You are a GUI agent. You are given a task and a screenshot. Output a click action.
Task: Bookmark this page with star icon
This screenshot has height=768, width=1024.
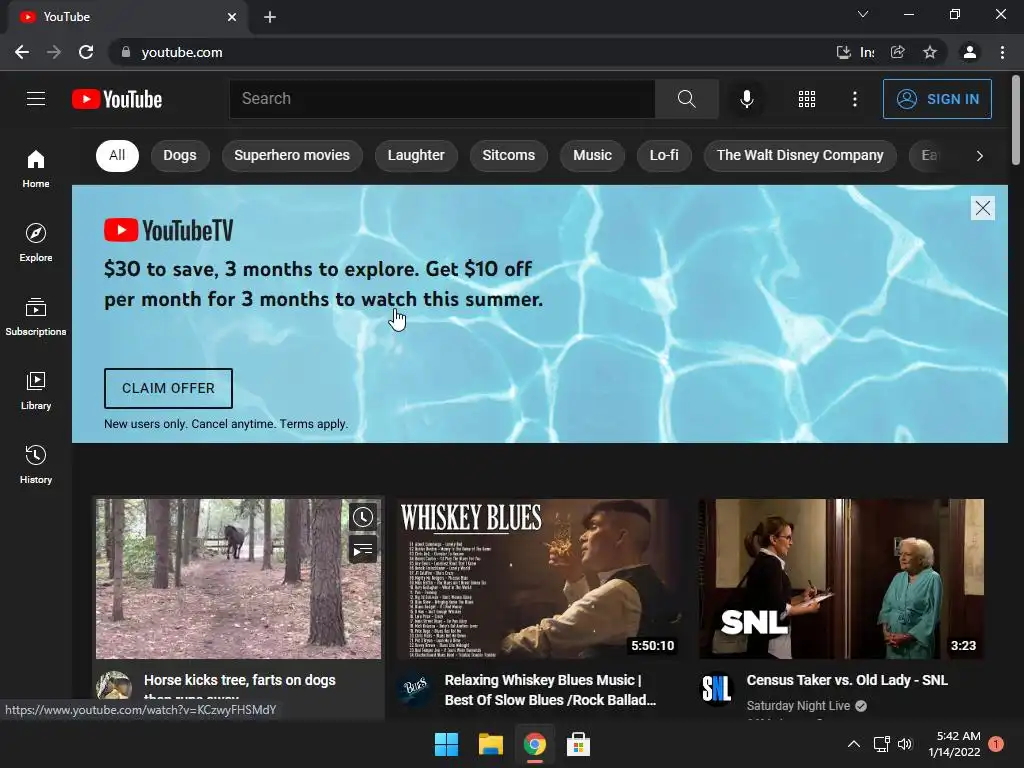tap(930, 52)
